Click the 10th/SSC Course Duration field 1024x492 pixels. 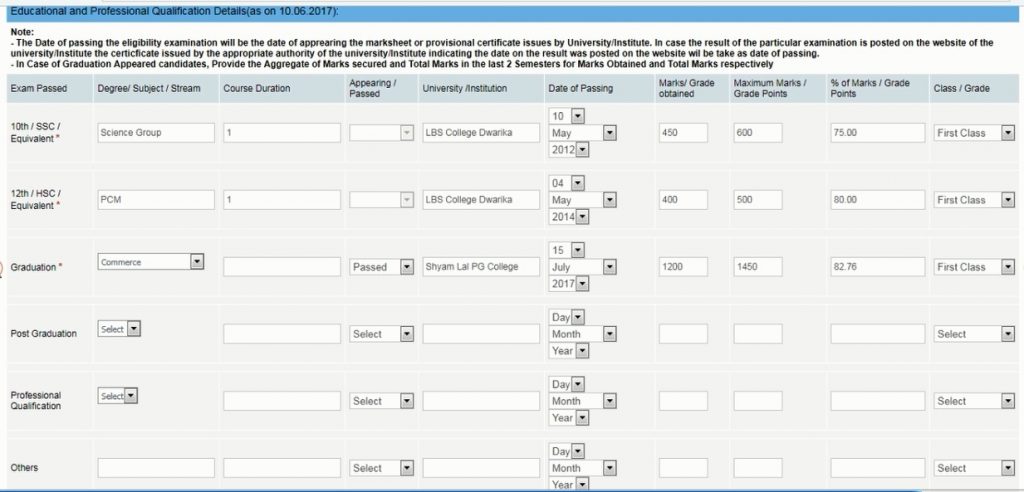[x=282, y=133]
